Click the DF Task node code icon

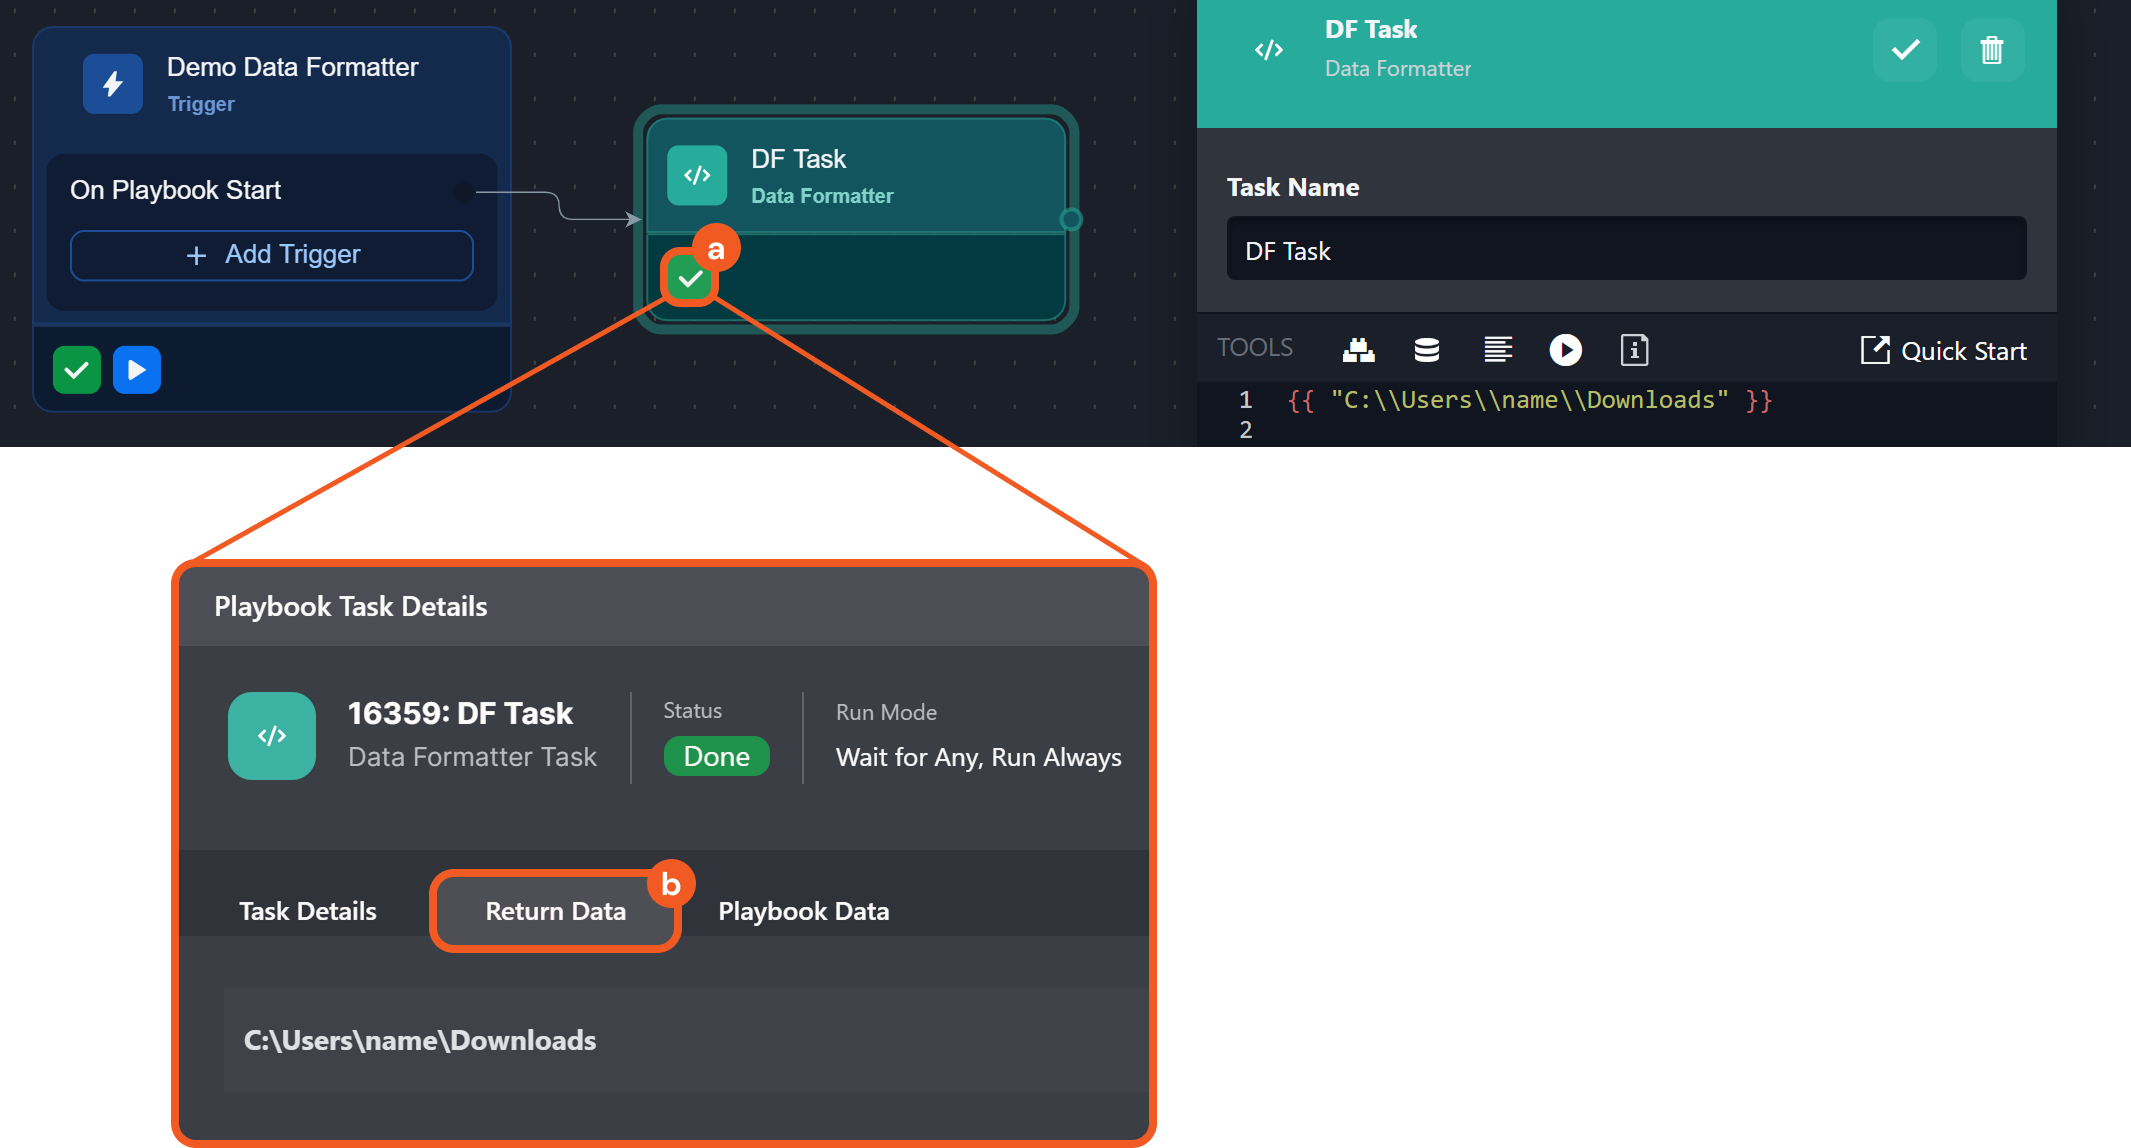coord(697,175)
